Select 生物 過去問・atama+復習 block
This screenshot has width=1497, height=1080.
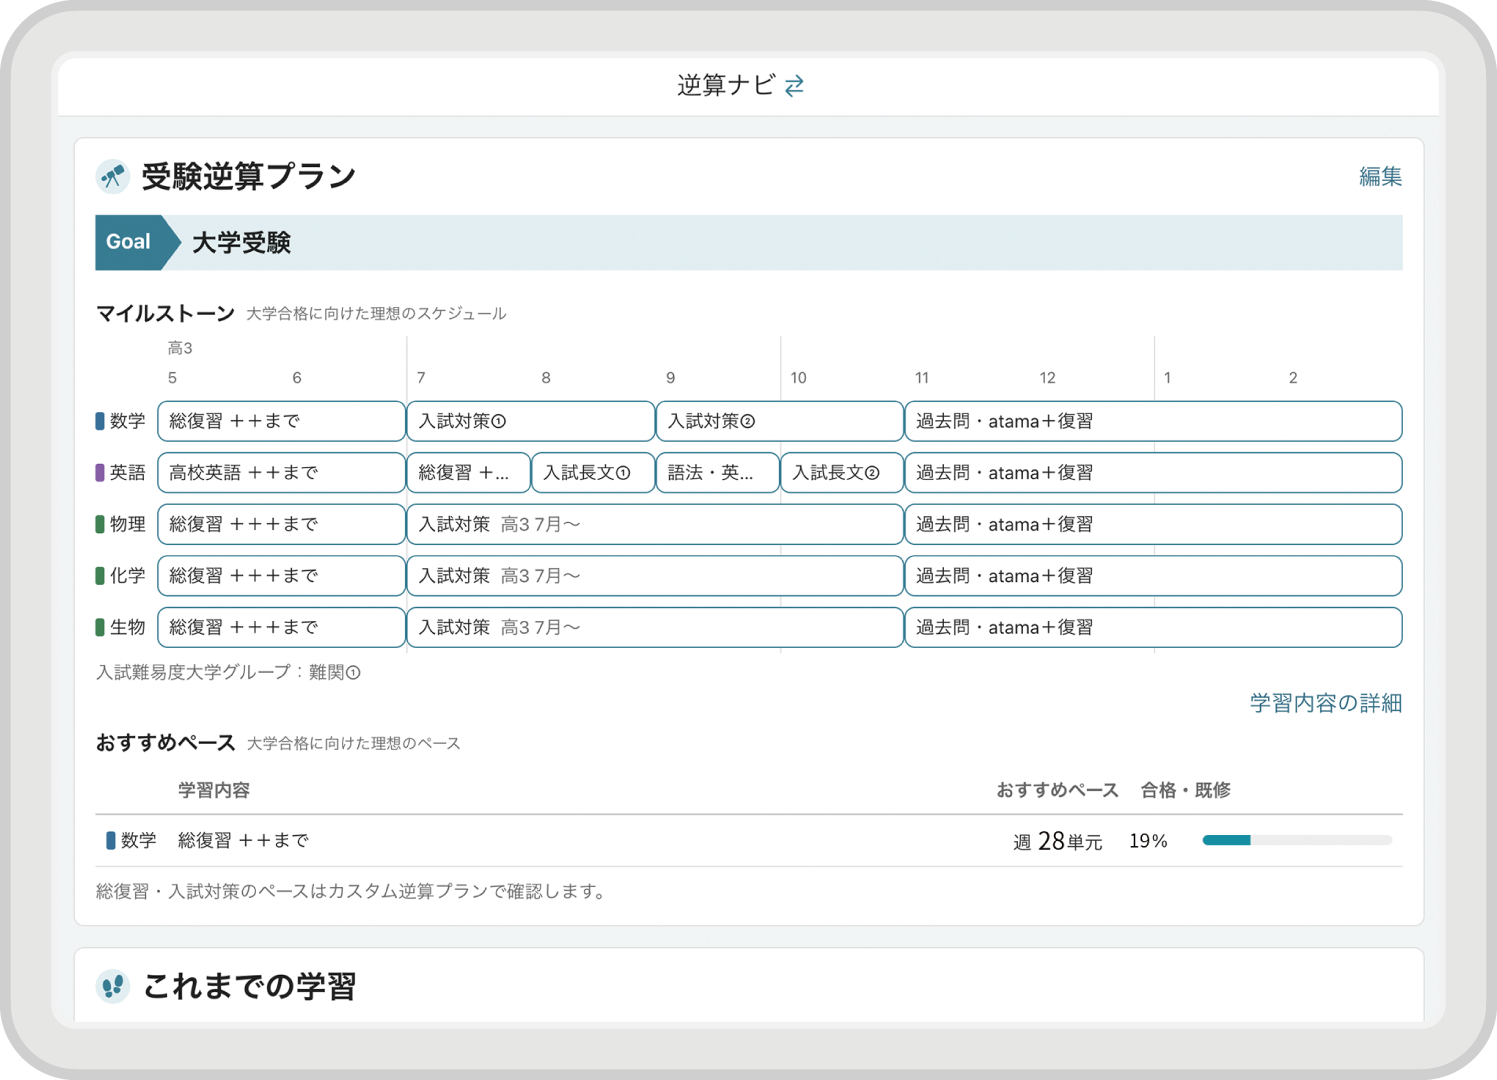click(x=1152, y=627)
